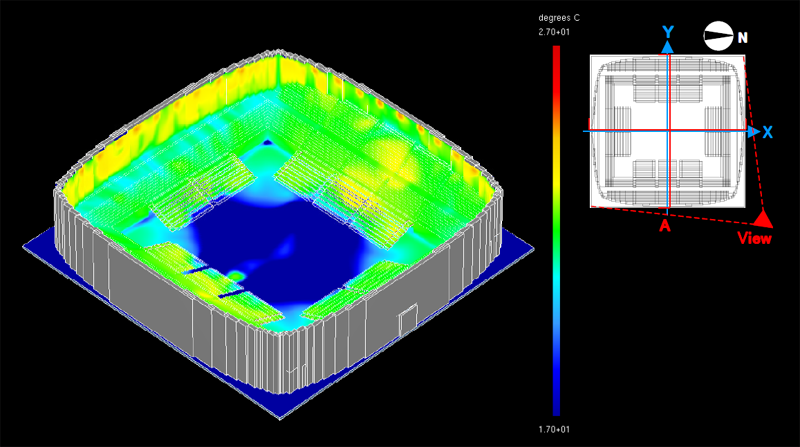Click the red View direction triangle
This screenshot has height=447, width=800.
(763, 218)
